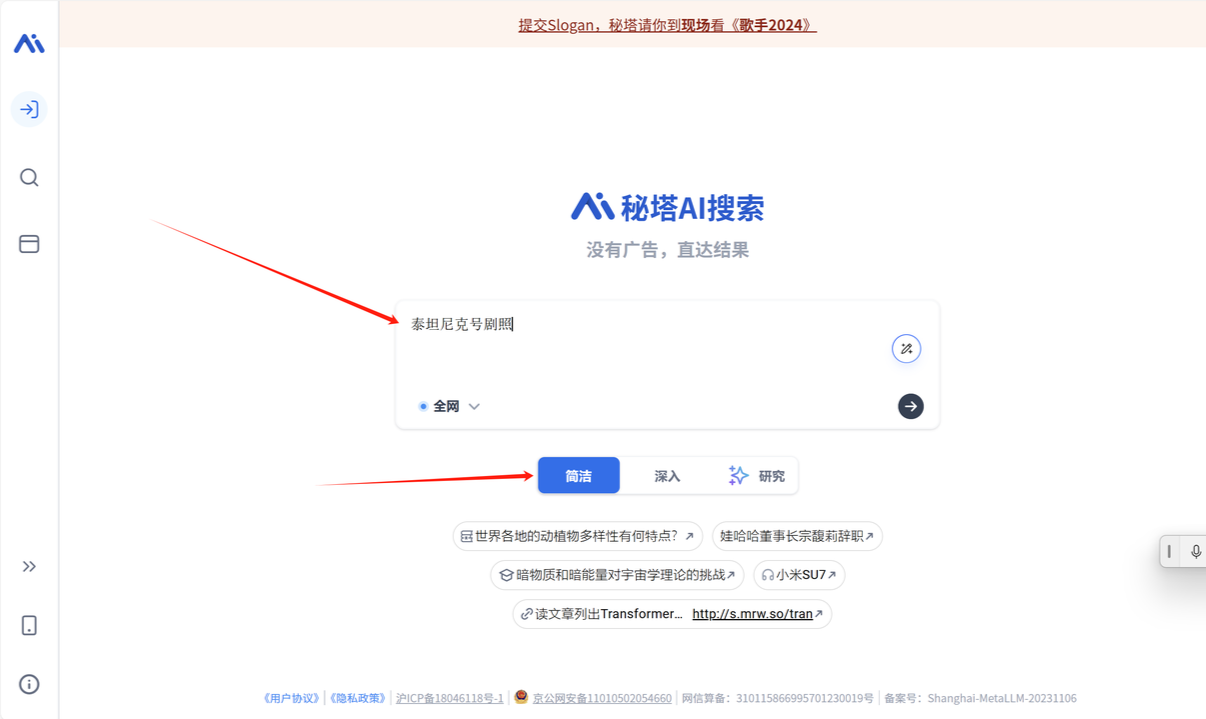Click the footer text 备案号：Shanghai-MetaLLM-20231106
Image resolution: width=1206 pixels, height=719 pixels.
[980, 698]
